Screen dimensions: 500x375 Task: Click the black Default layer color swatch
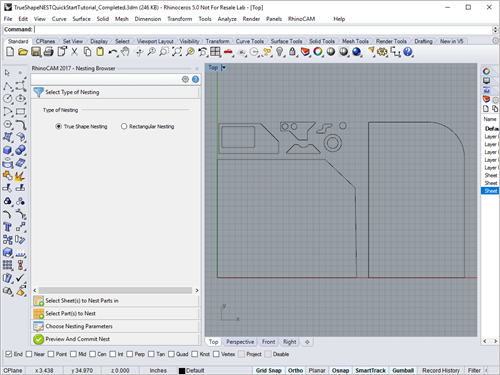click(182, 371)
